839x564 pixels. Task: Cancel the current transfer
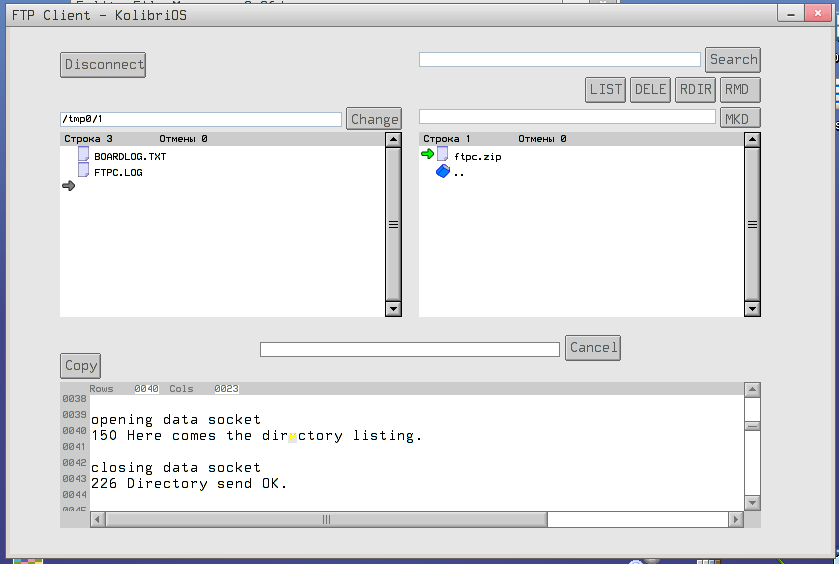coord(593,347)
